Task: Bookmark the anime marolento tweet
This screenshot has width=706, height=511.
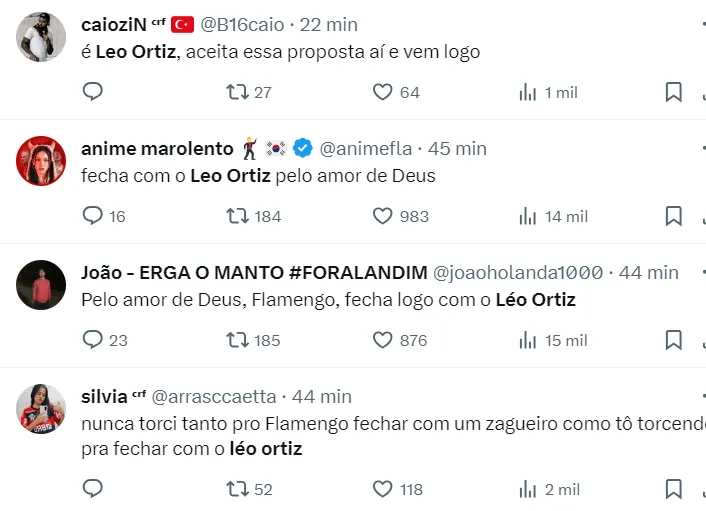Action: point(673,216)
